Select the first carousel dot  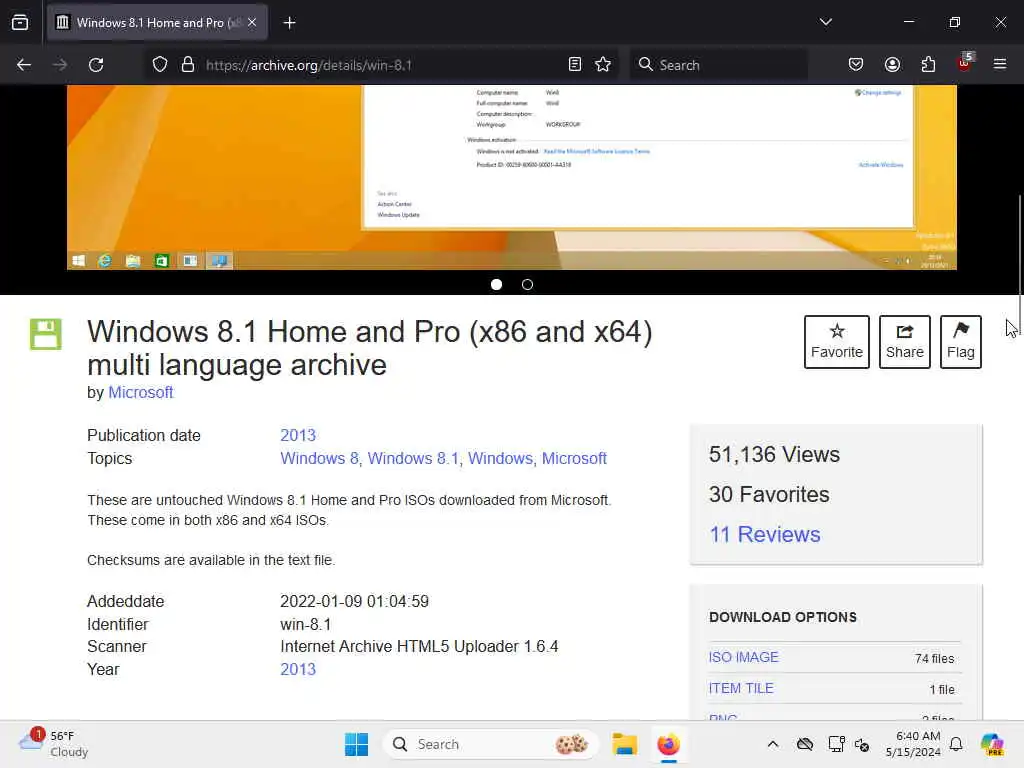pyautogui.click(x=496, y=285)
